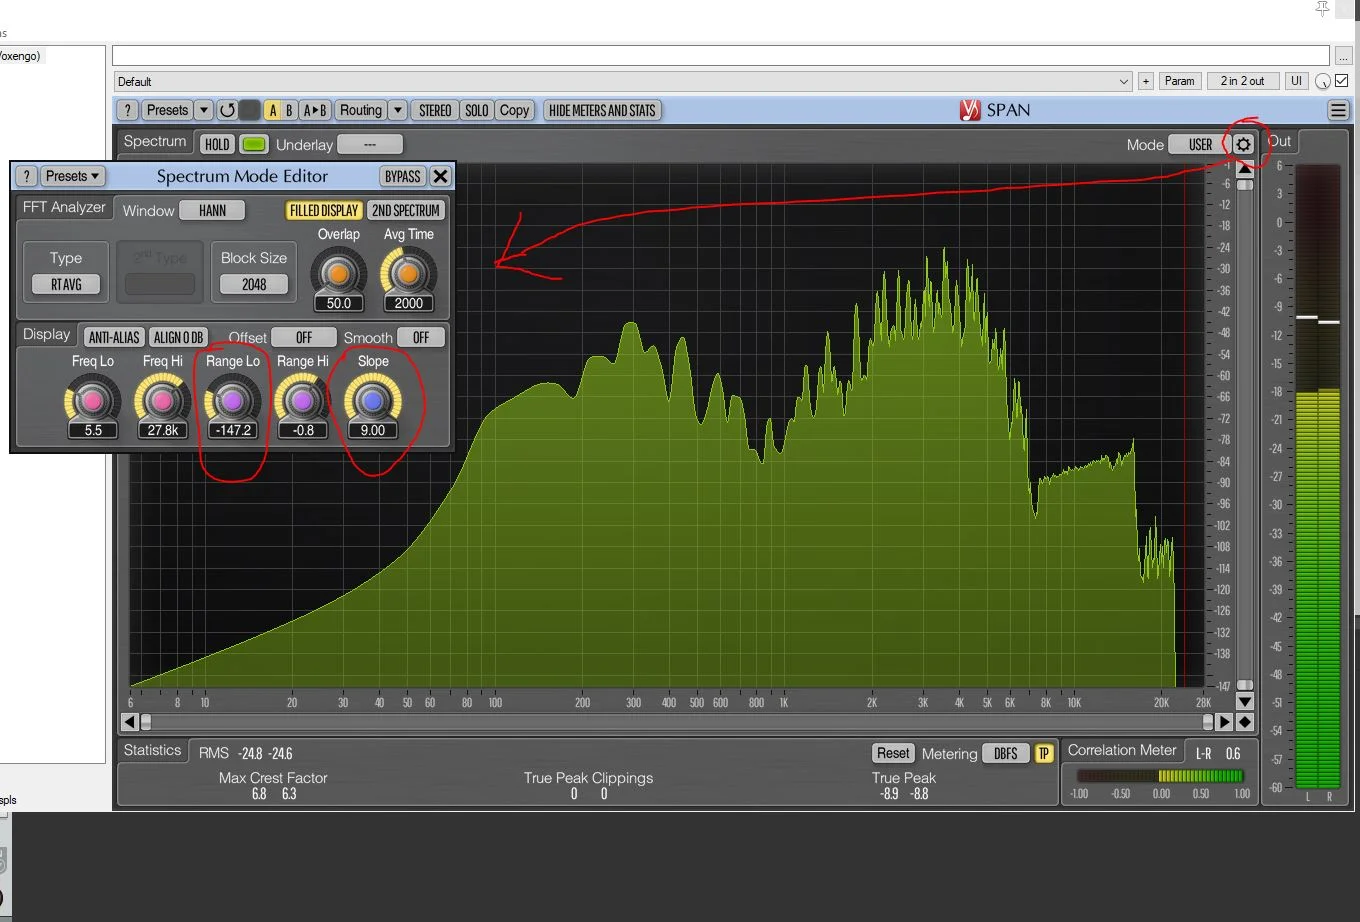Click the diamond icon at horizontal scrollbar end
The image size is (1360, 922).
click(x=1244, y=721)
